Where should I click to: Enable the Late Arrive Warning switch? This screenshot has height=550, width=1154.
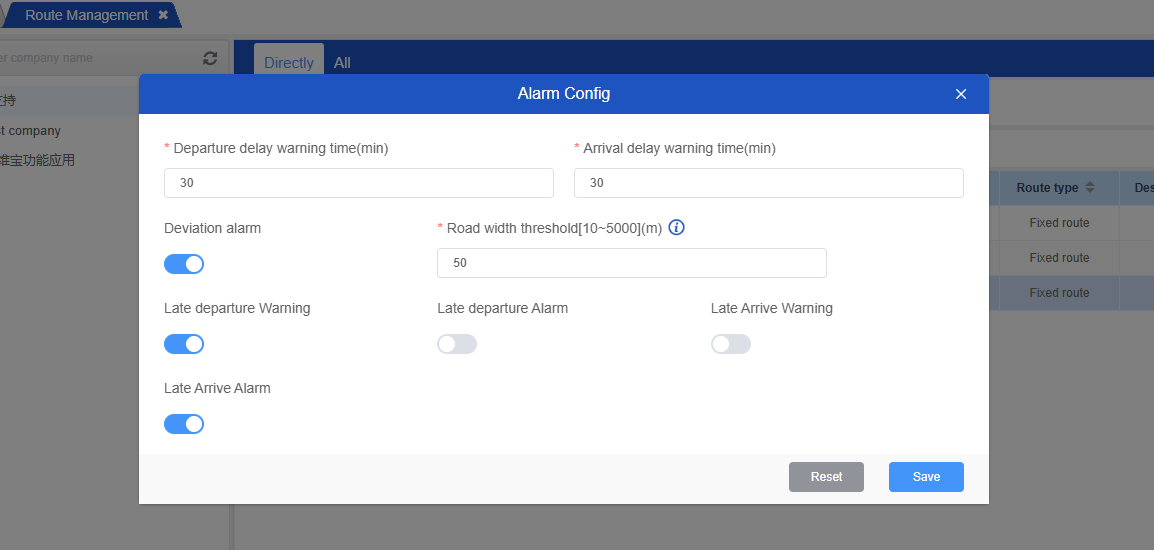pos(731,344)
